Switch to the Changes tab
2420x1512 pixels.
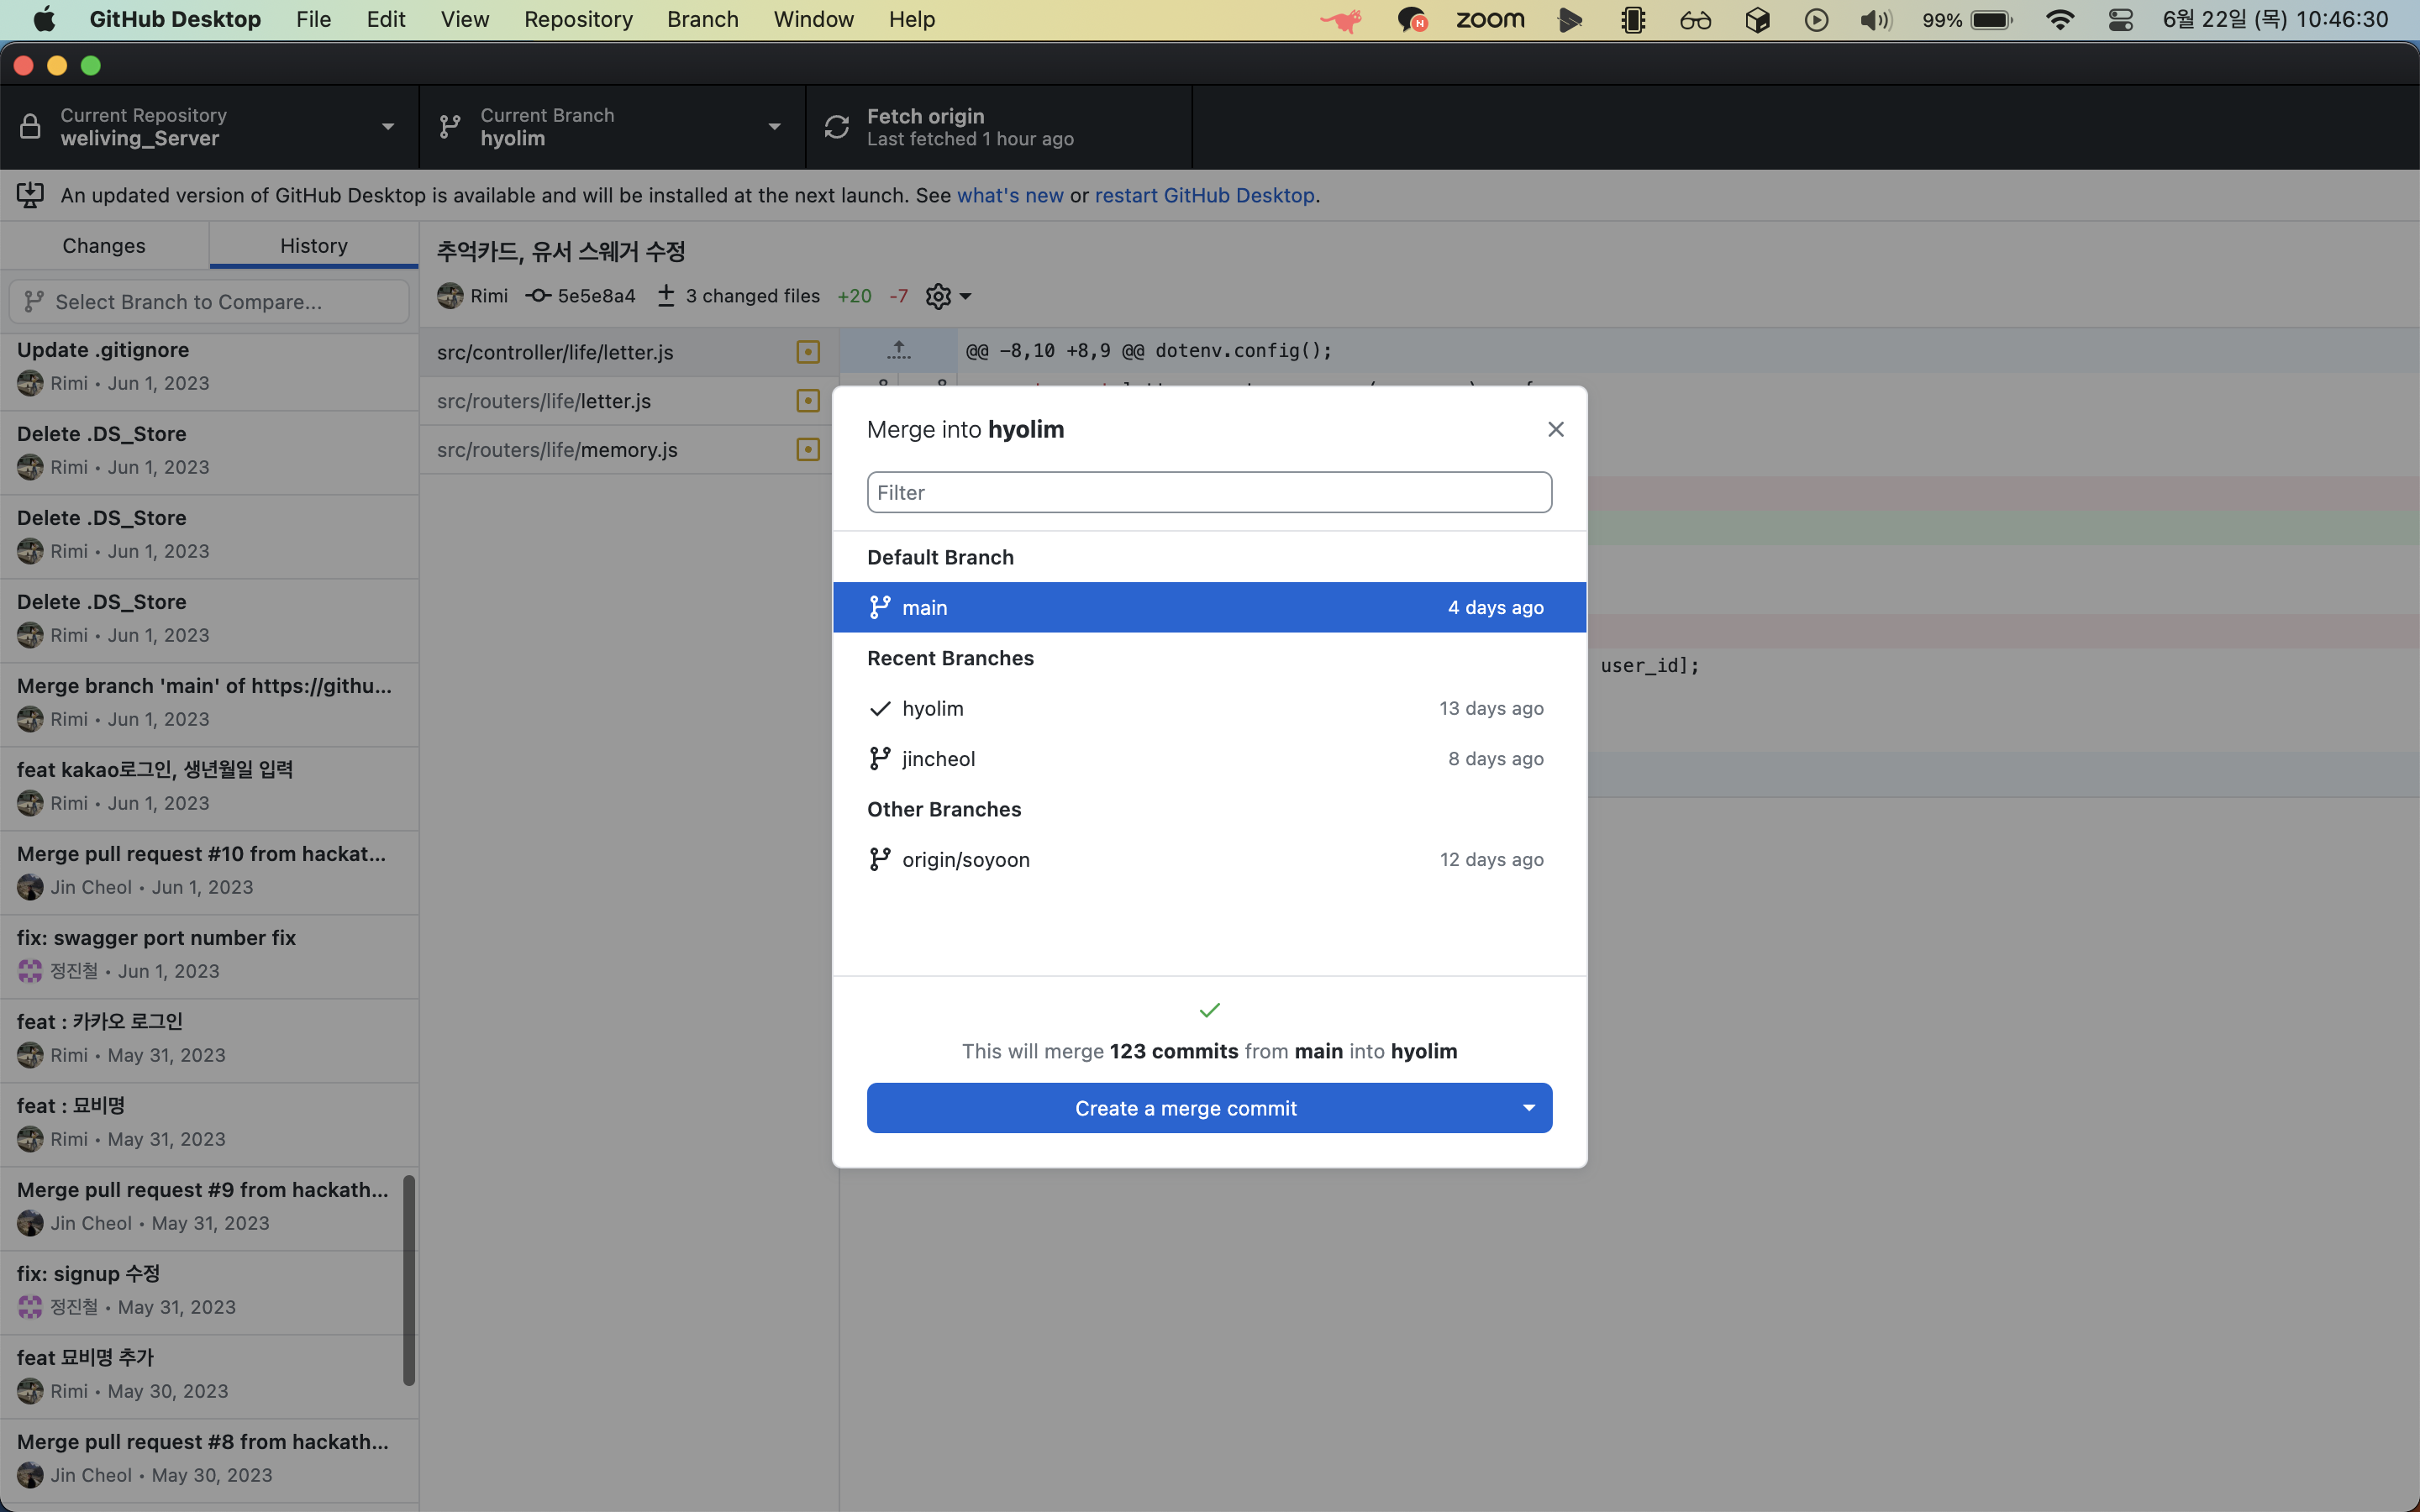[104, 246]
